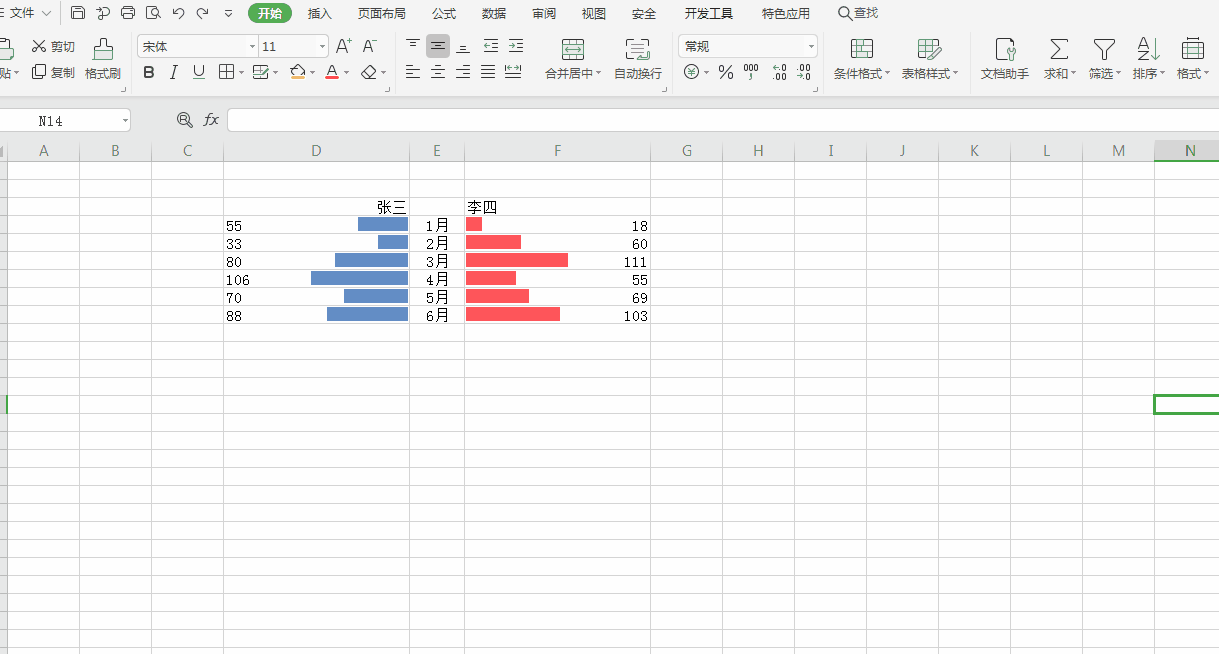Align text to bottom of cell
Viewport: 1219px width, 654px height.
[x=463, y=46]
